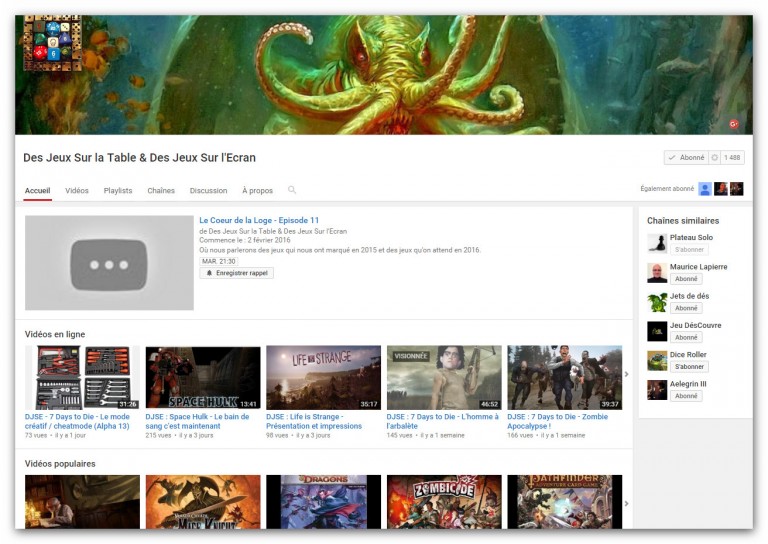This screenshot has width=768, height=544.
Task: Go to the Chaînes tab
Action: (x=161, y=190)
